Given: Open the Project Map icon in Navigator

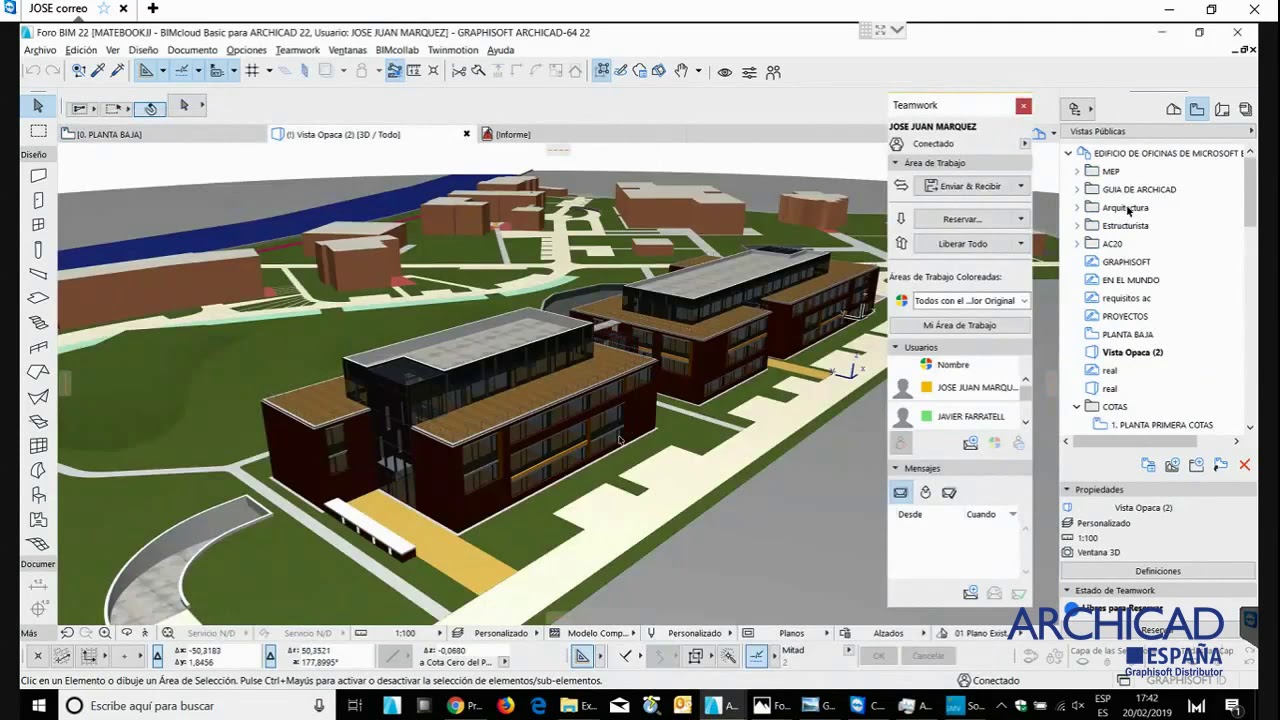Looking at the screenshot, I should 1173,109.
